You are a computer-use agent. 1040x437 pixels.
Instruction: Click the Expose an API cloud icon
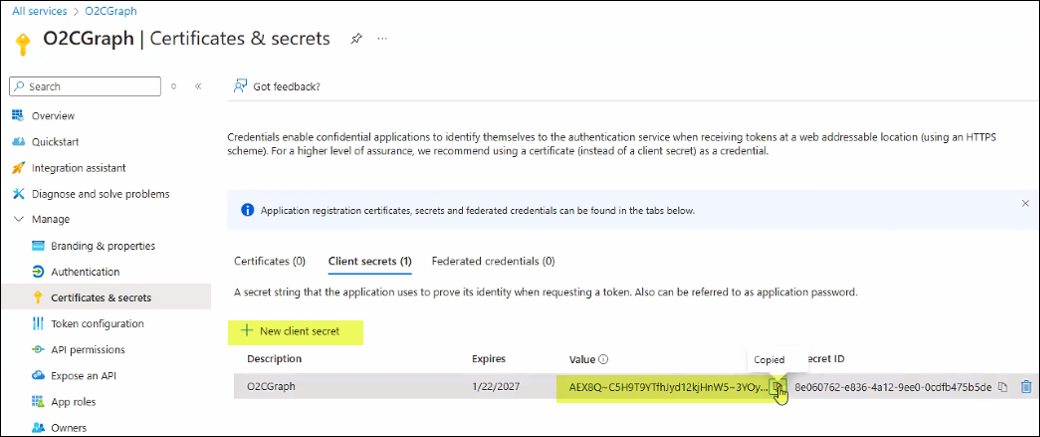click(38, 375)
